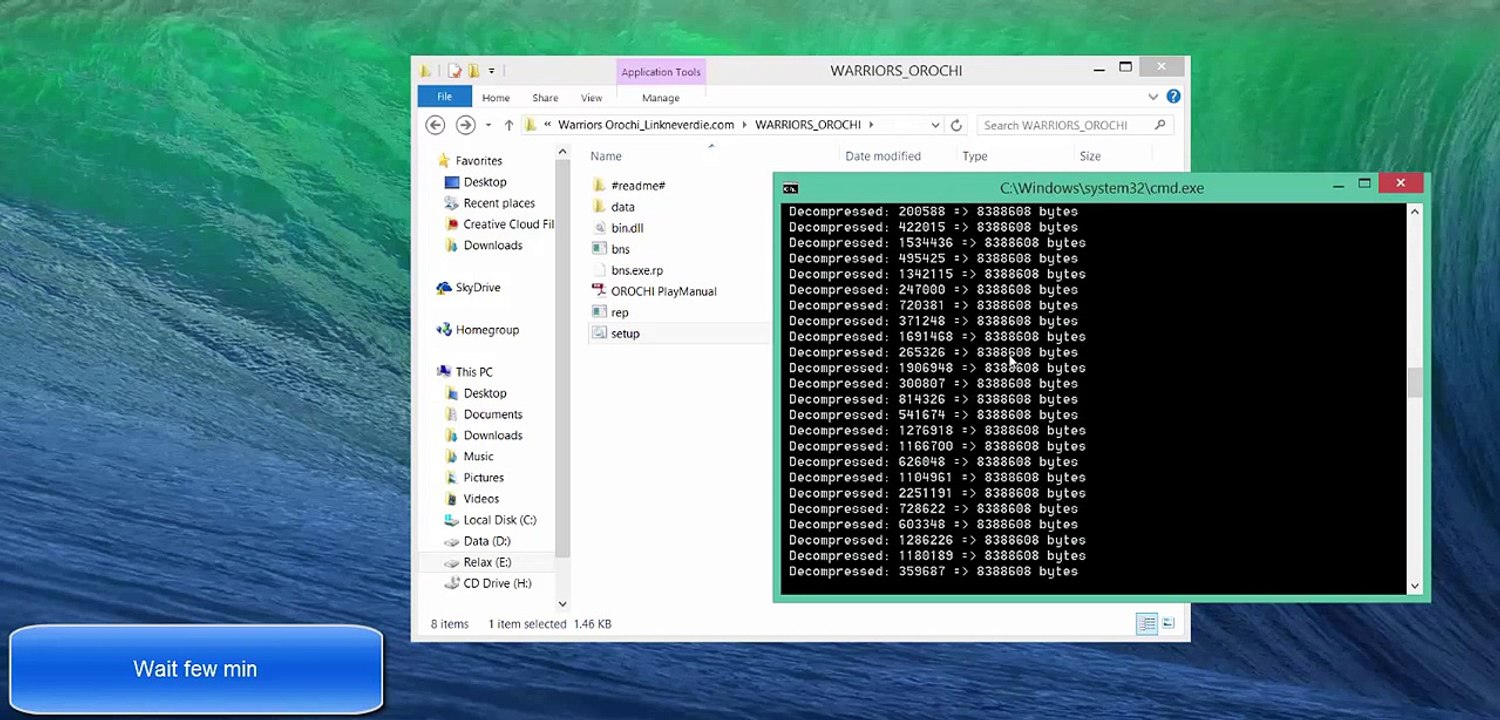Open the Music folder under This PC

coord(478,456)
